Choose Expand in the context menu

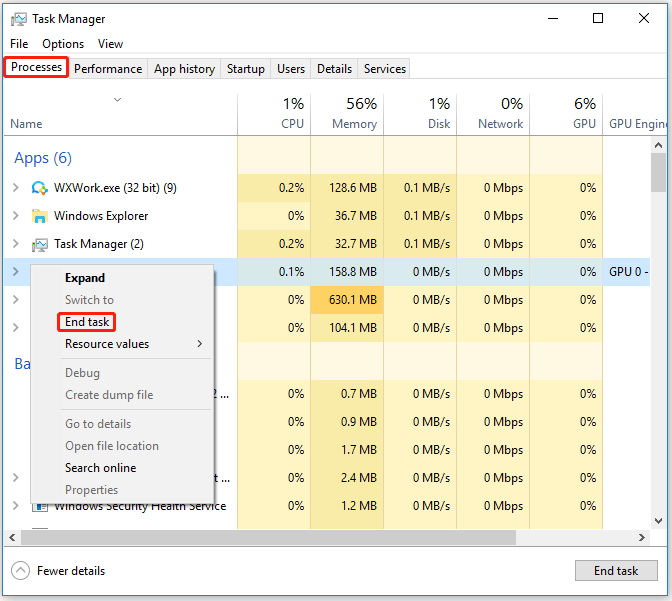pos(85,278)
